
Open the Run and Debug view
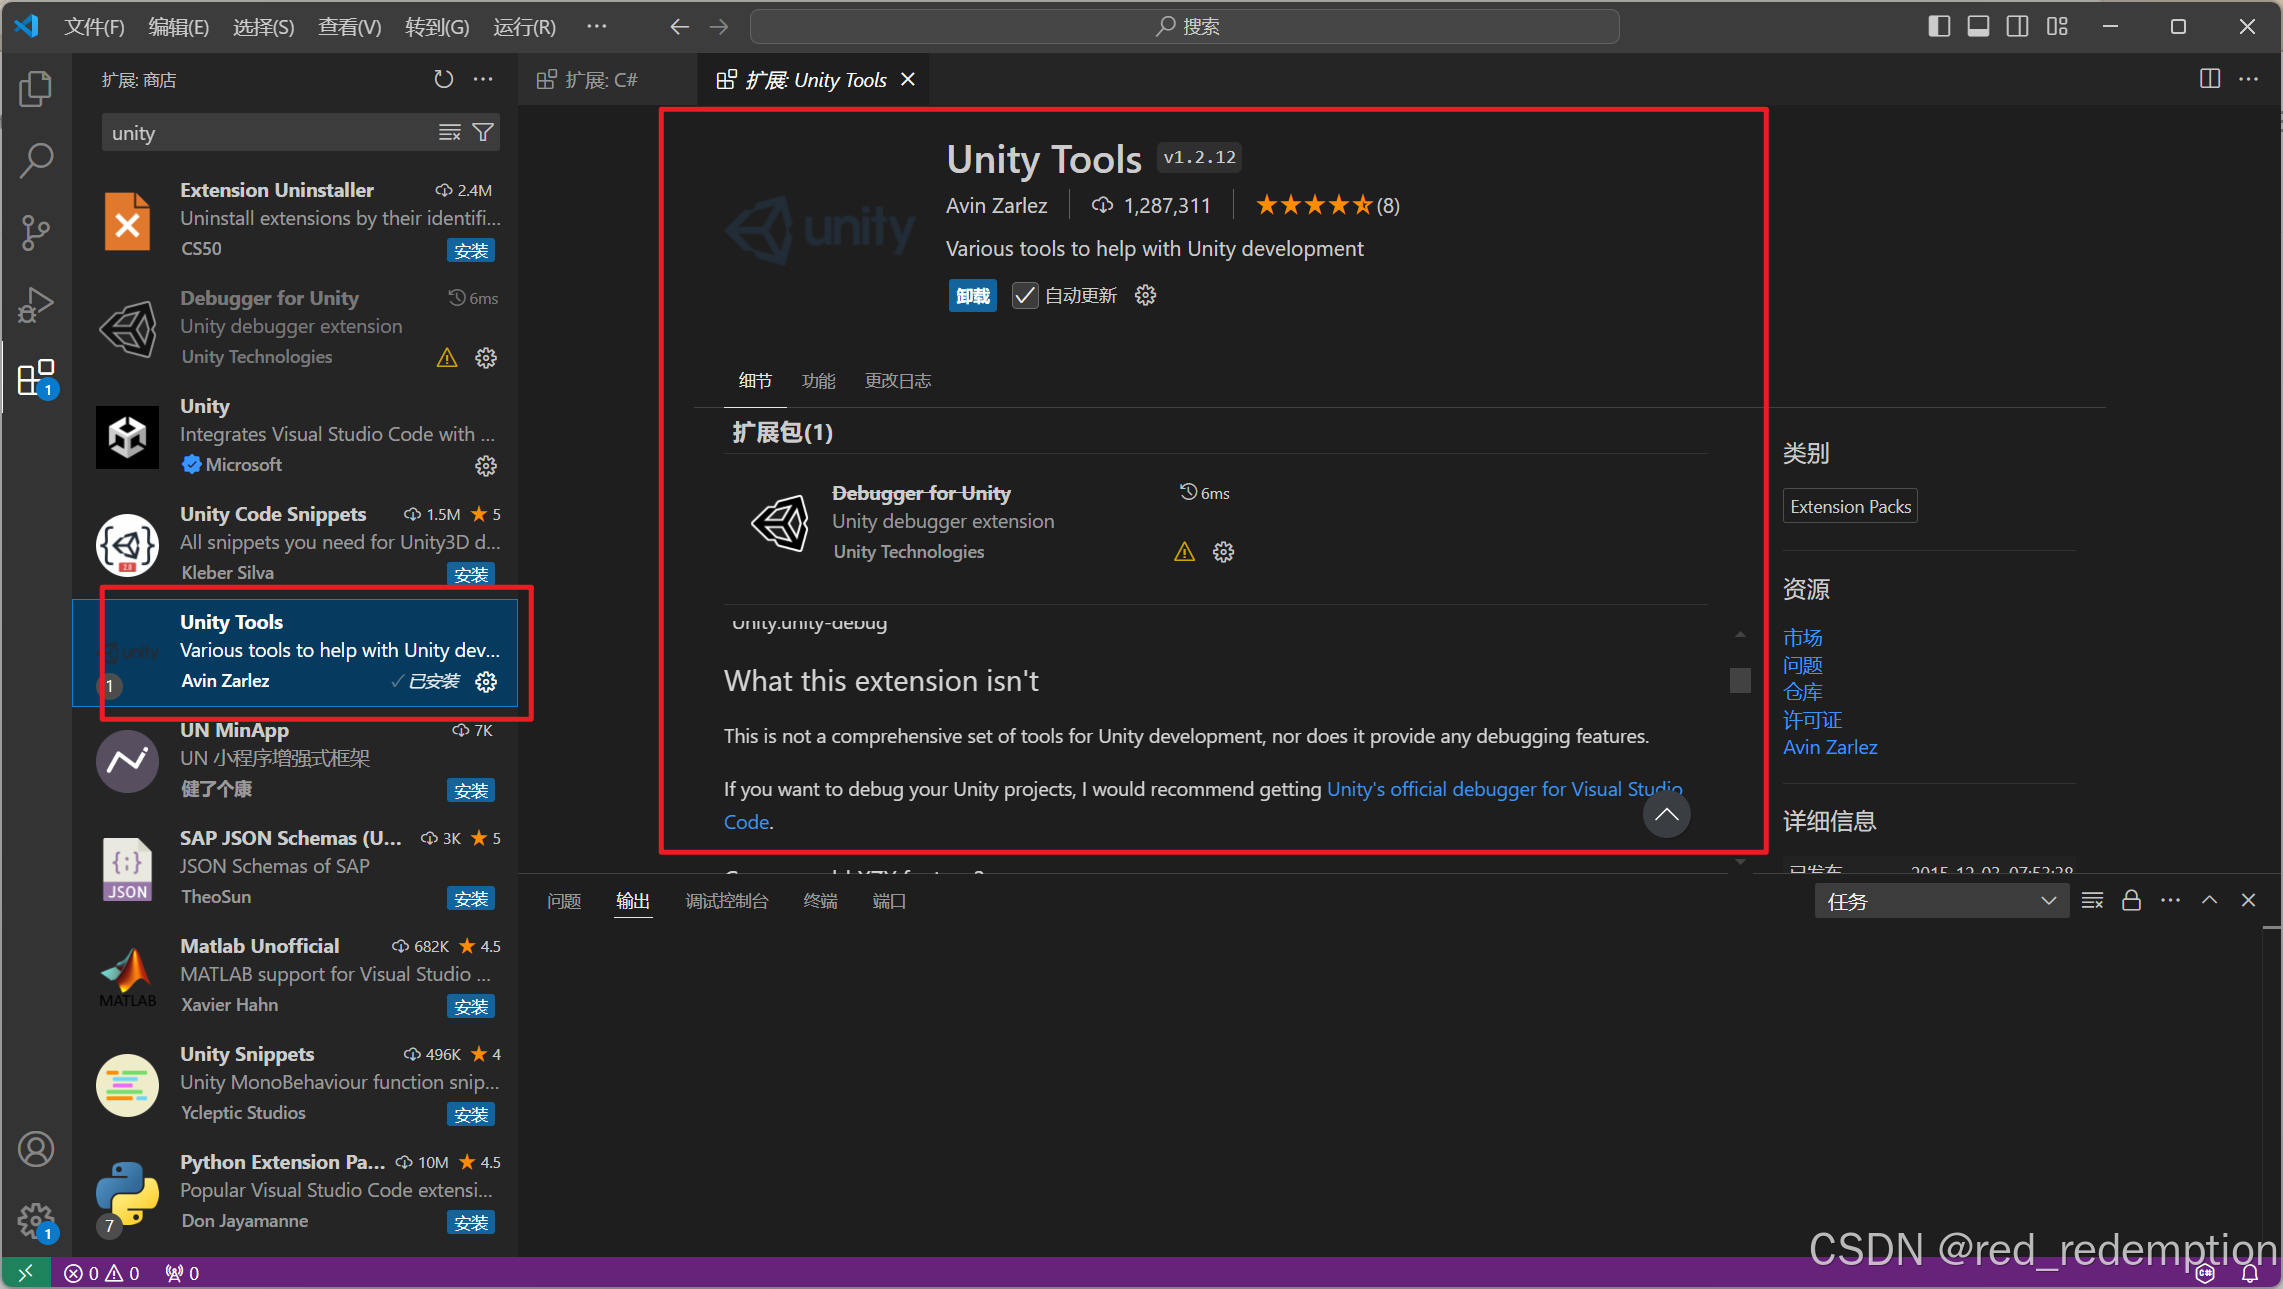tap(36, 305)
